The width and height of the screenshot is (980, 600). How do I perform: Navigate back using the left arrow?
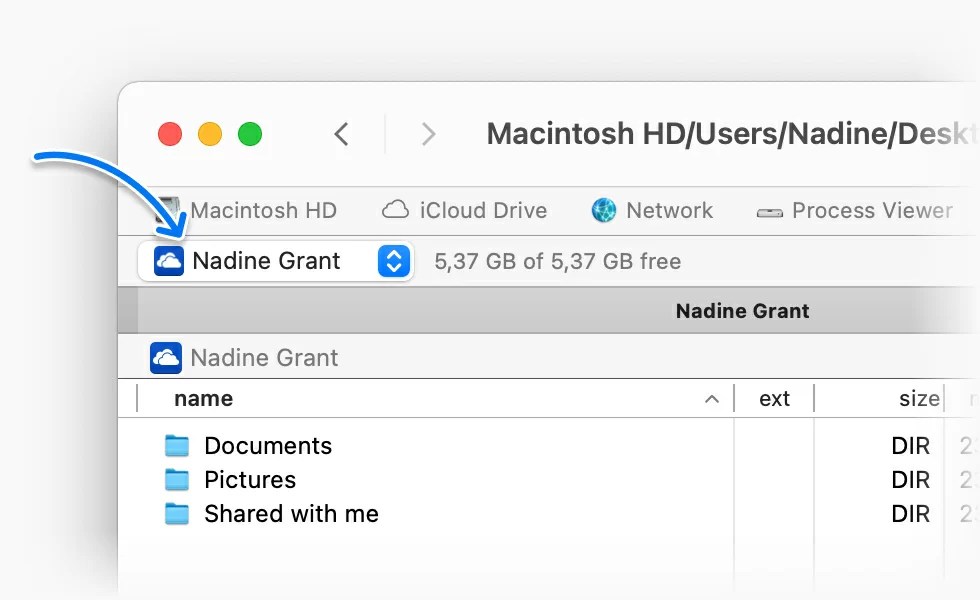pyautogui.click(x=341, y=133)
